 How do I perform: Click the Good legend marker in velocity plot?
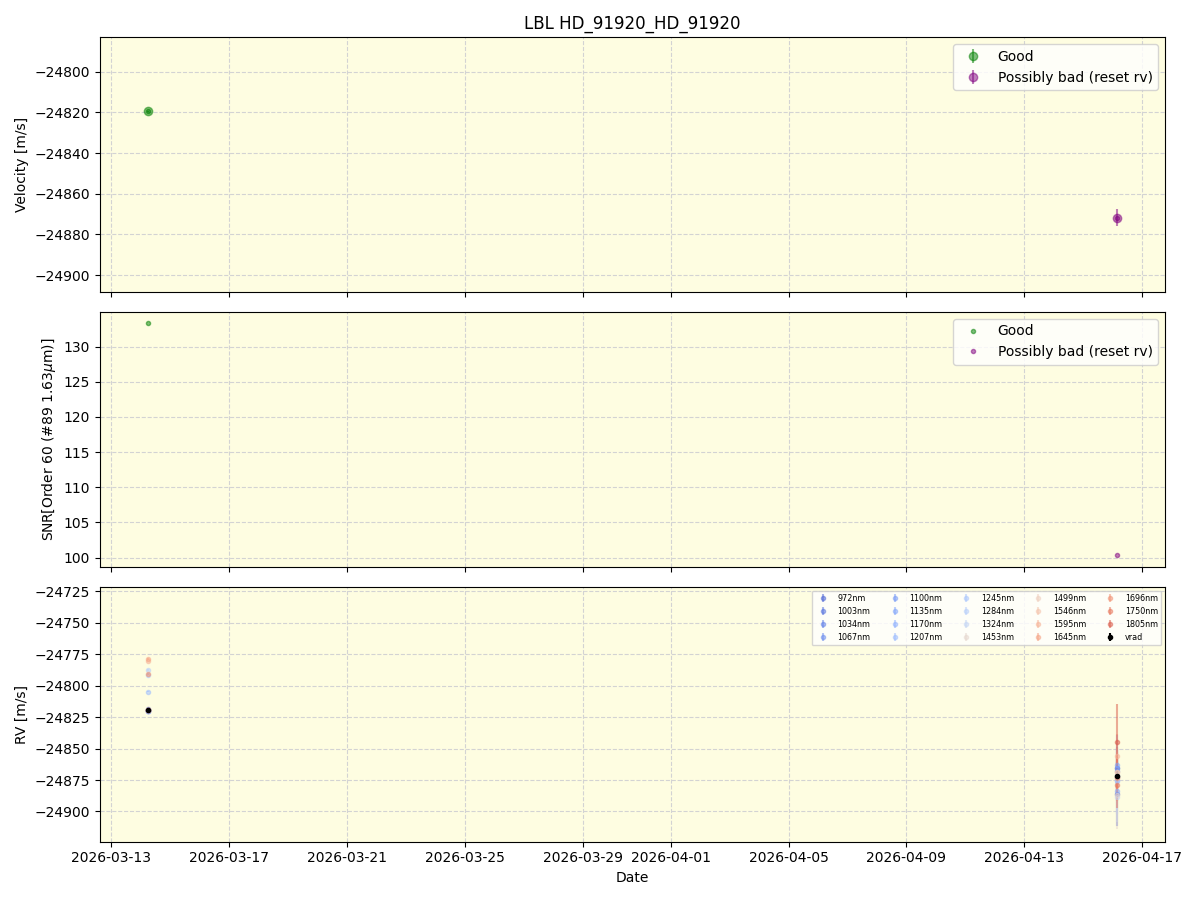(x=973, y=56)
